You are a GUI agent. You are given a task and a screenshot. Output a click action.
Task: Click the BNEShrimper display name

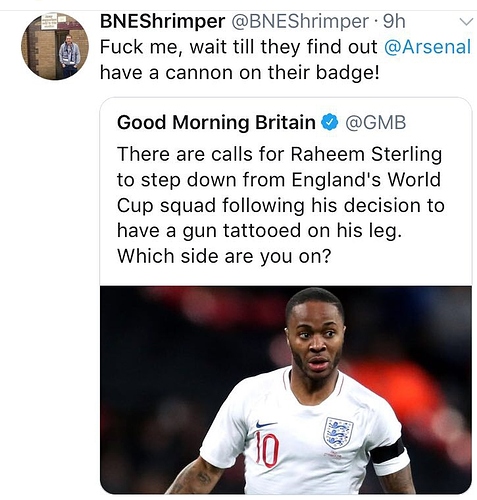[163, 21]
